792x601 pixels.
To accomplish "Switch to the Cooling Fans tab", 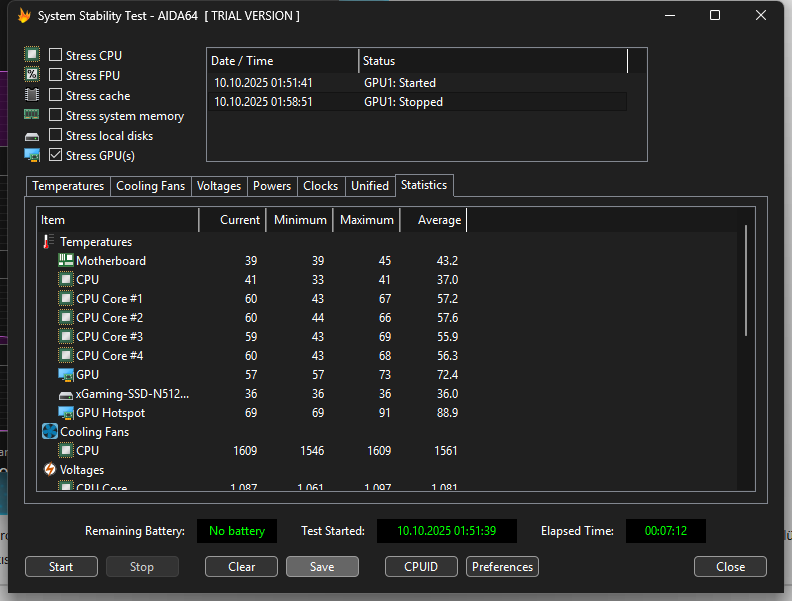I will point(151,186).
